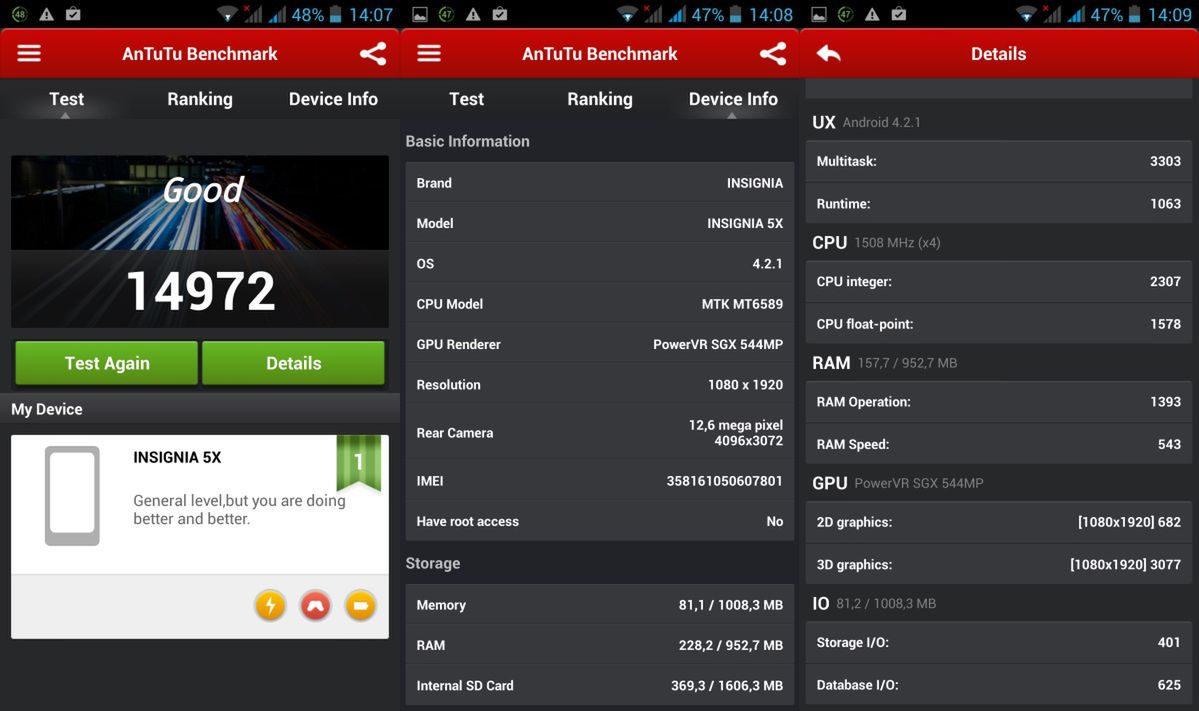The image size is (1199, 711).
Task: Tap the Model INSIGNIA 5X row
Action: pos(600,223)
